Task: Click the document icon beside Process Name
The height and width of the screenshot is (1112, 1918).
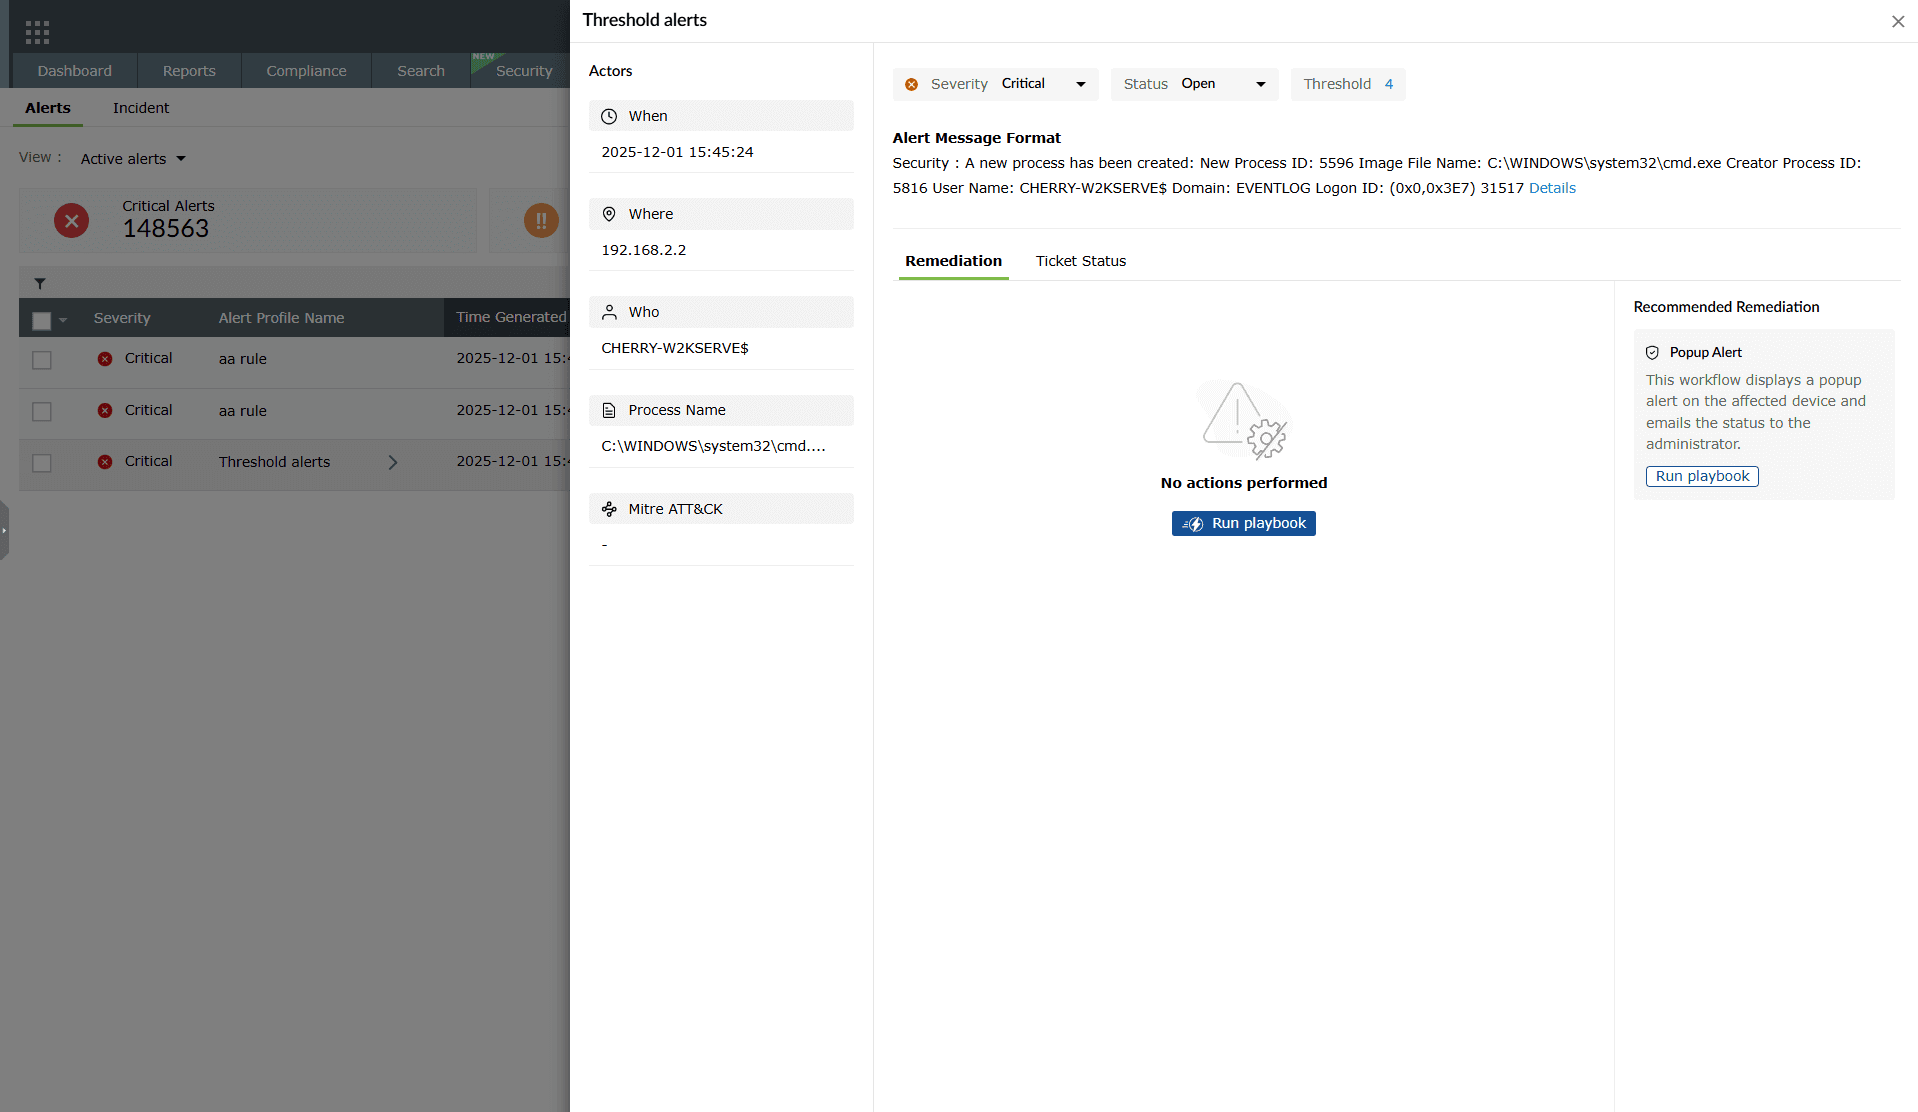Action: tap(609, 410)
